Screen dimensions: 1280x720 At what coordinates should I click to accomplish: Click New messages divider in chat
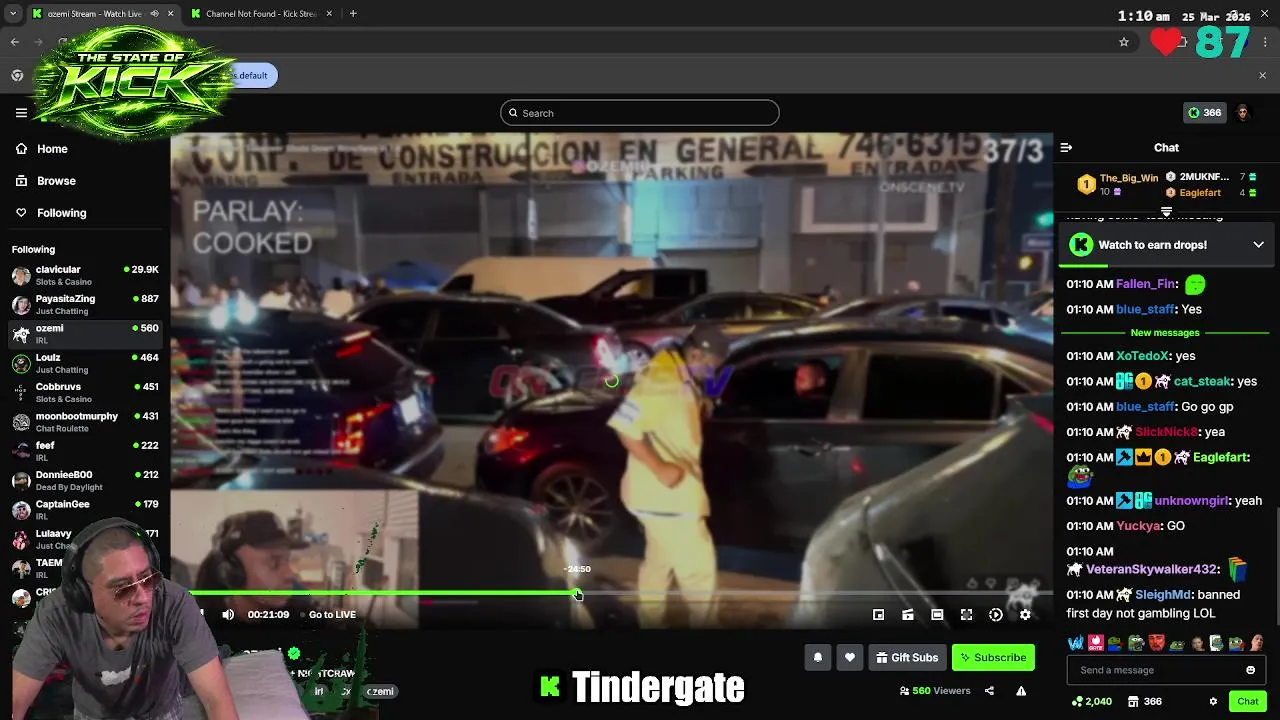pyautogui.click(x=1165, y=333)
